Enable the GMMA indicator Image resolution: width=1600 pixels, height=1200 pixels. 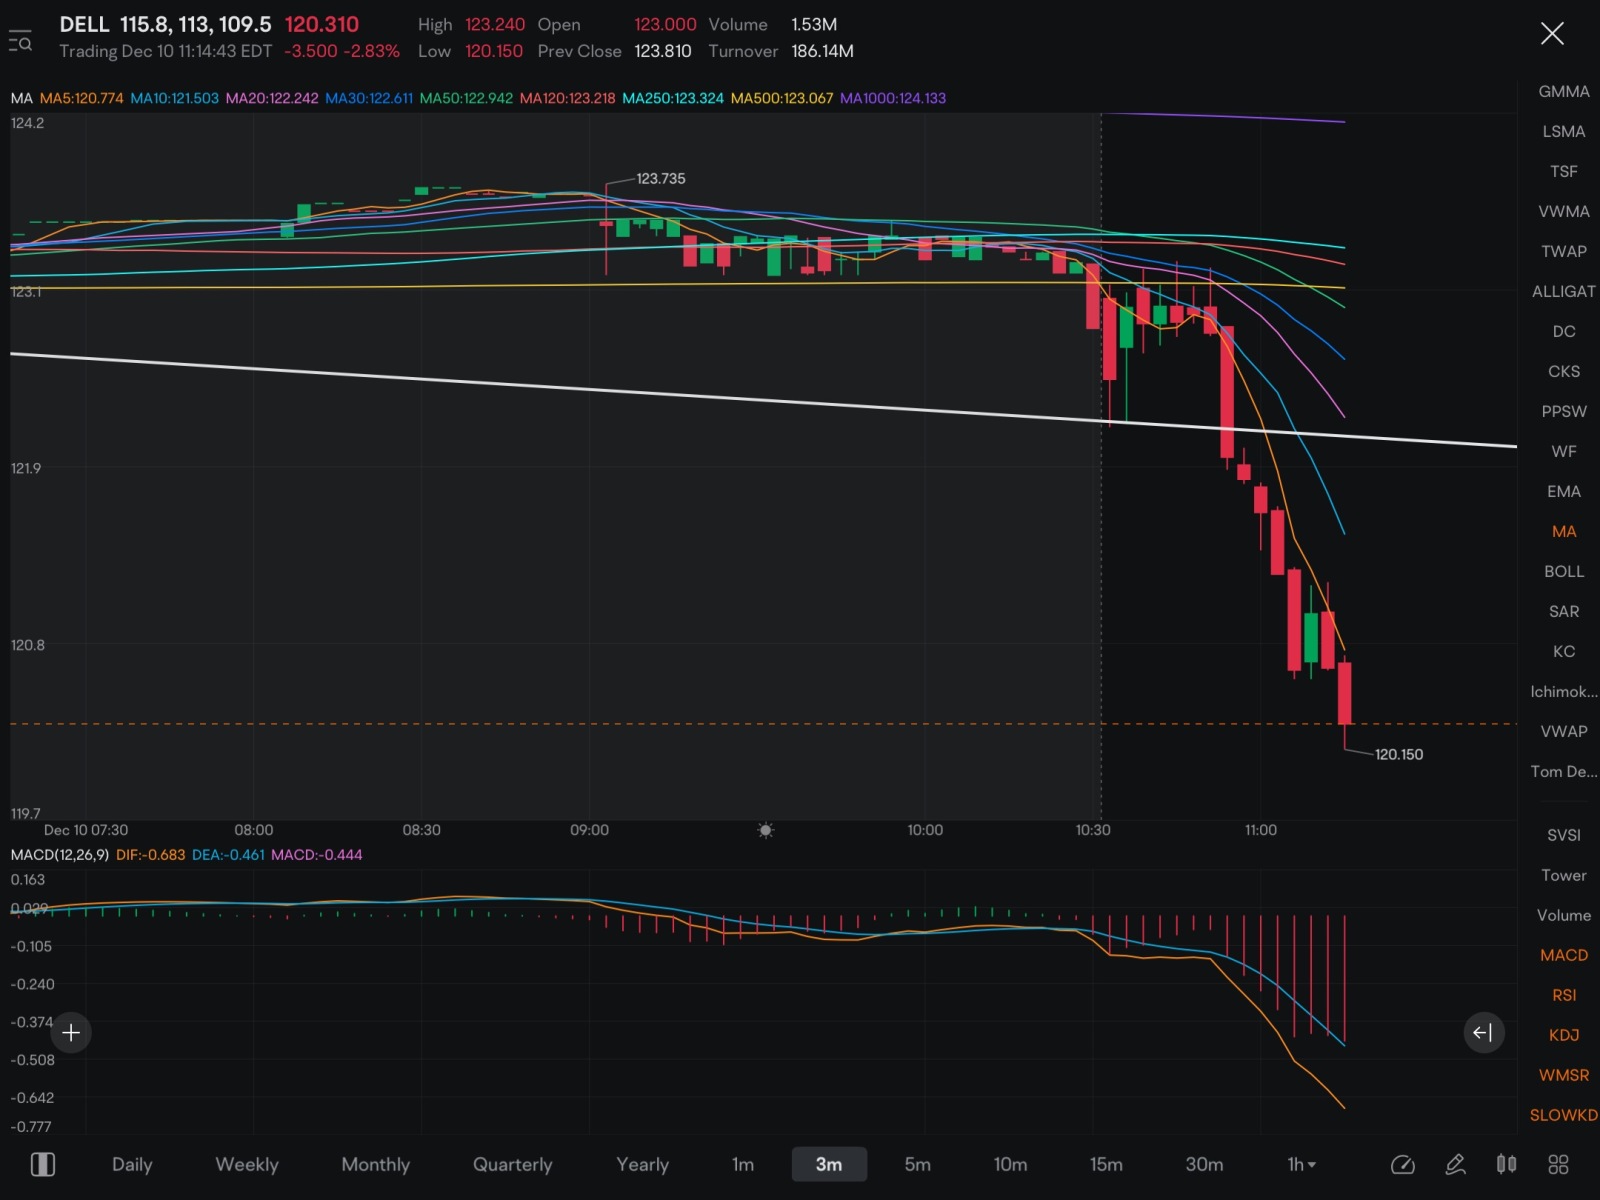tap(1564, 91)
